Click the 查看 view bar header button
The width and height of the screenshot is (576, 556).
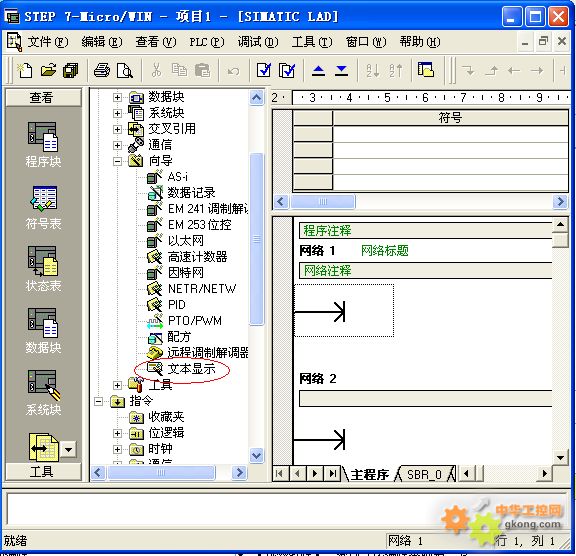[43, 97]
